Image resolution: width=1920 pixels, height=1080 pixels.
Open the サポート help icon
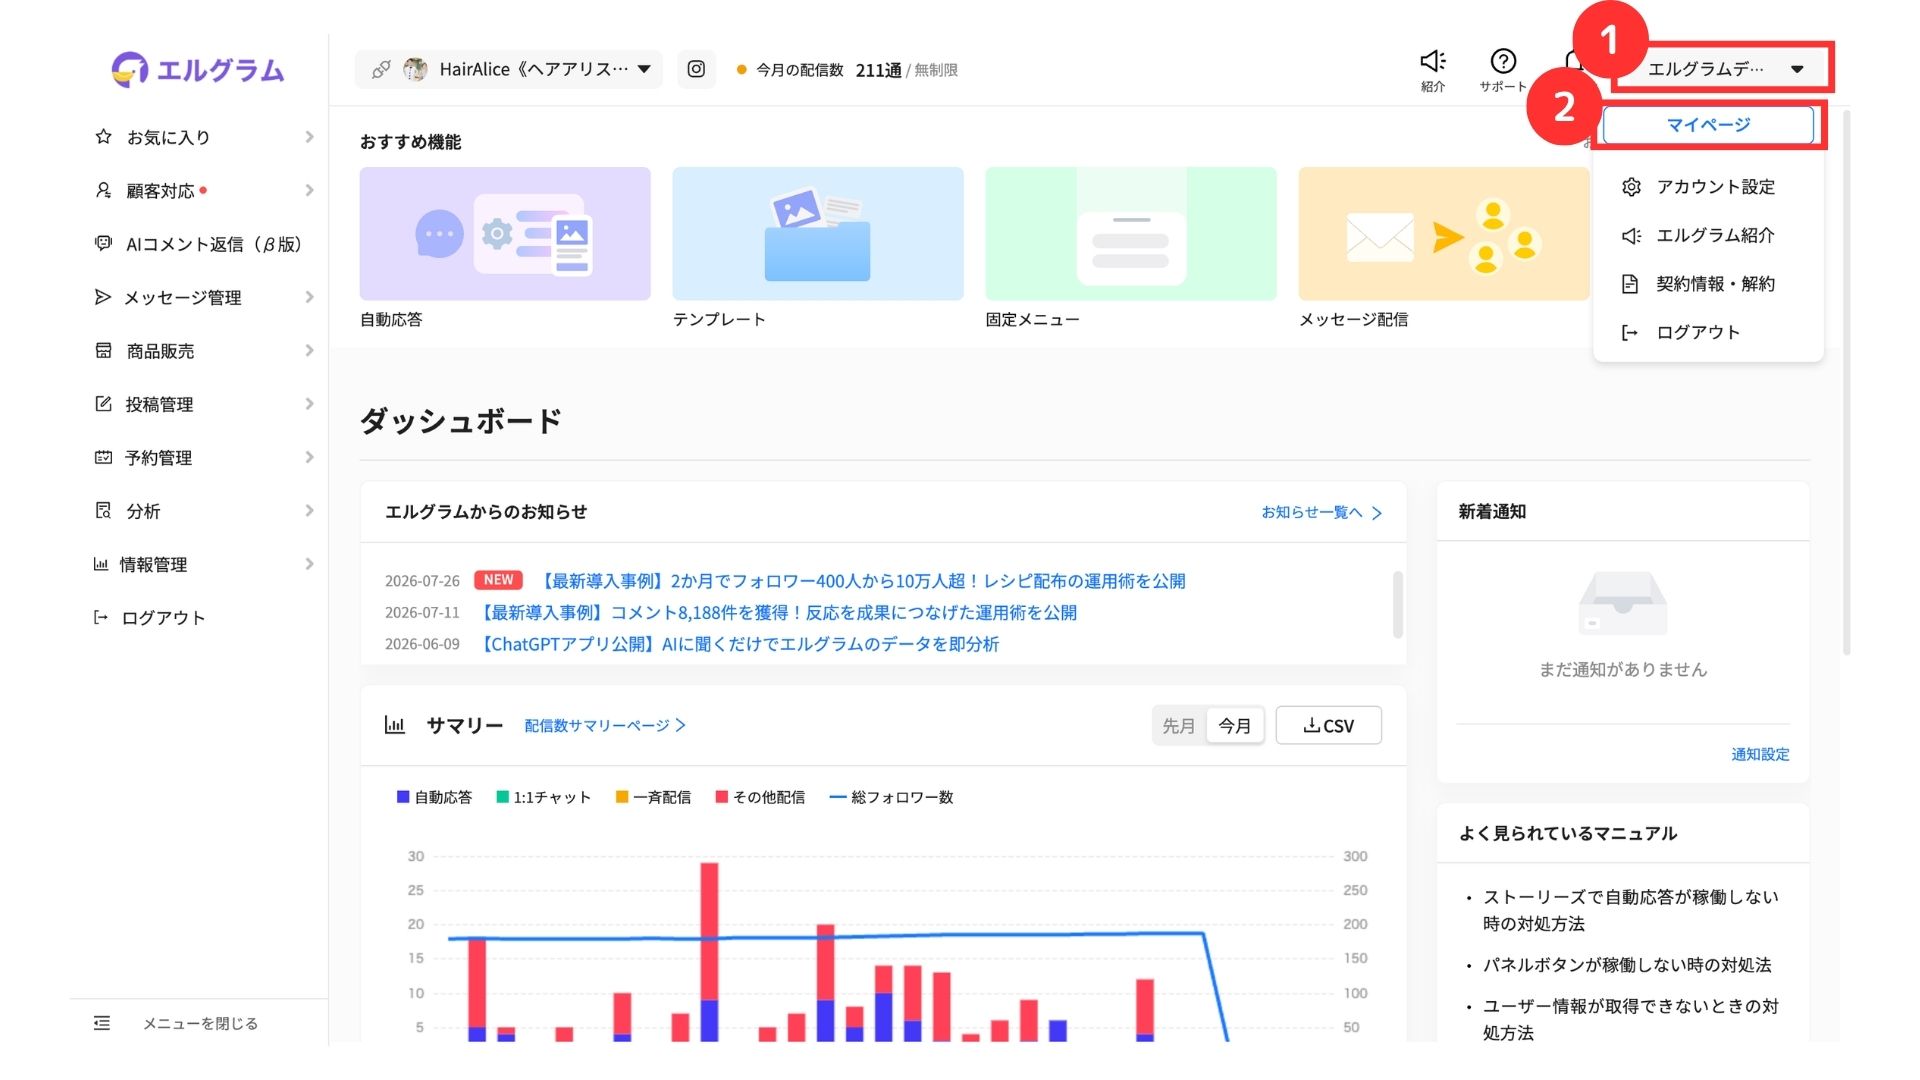tap(1503, 61)
